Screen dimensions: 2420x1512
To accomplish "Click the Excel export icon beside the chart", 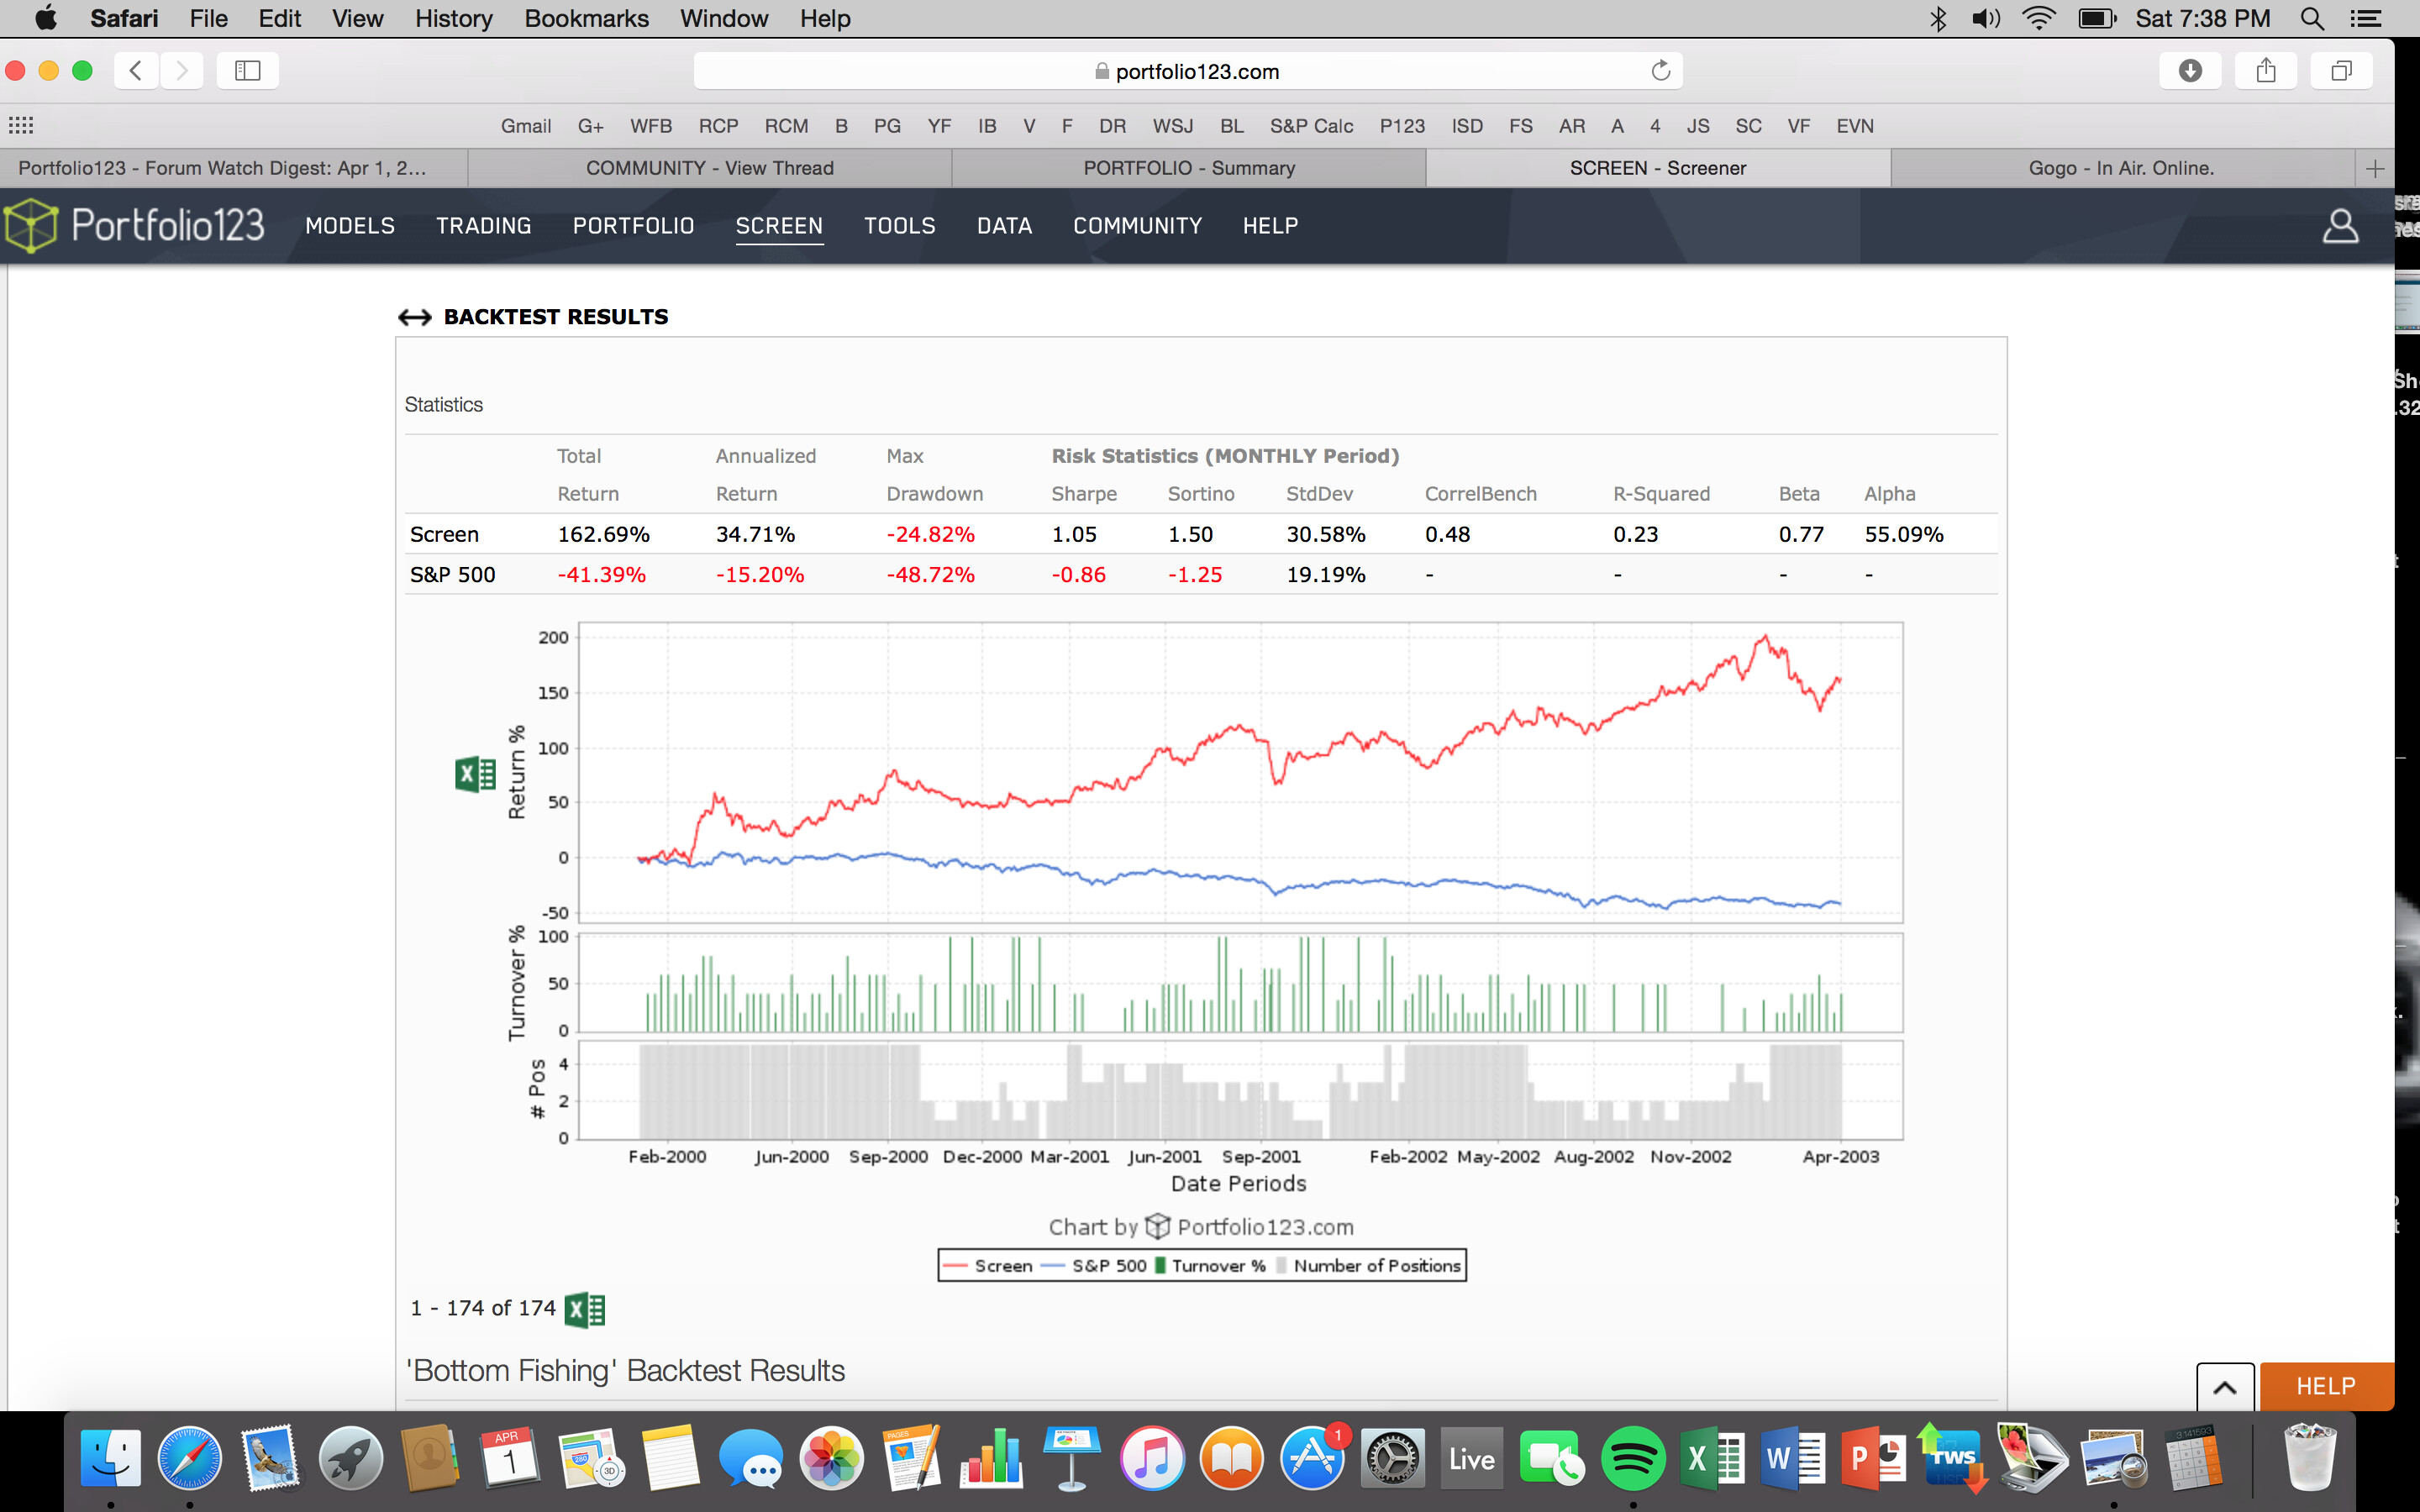I will pos(475,773).
